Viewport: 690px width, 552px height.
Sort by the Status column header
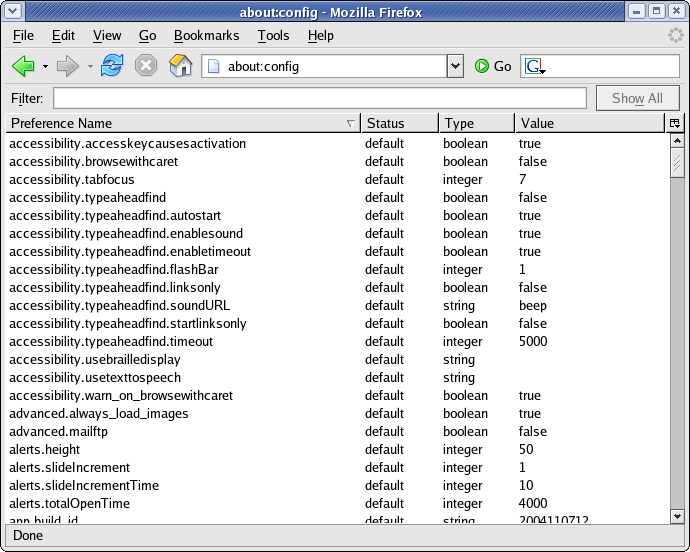pos(398,123)
